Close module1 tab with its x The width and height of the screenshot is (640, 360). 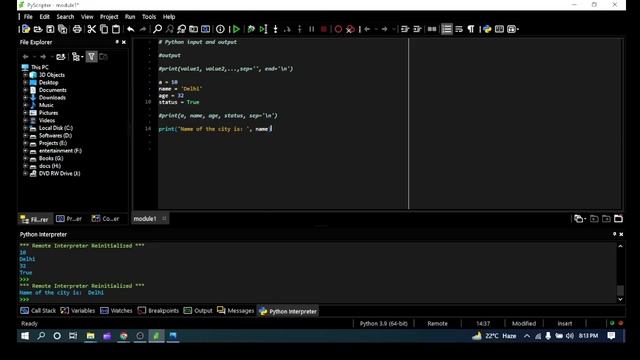pos(164,219)
